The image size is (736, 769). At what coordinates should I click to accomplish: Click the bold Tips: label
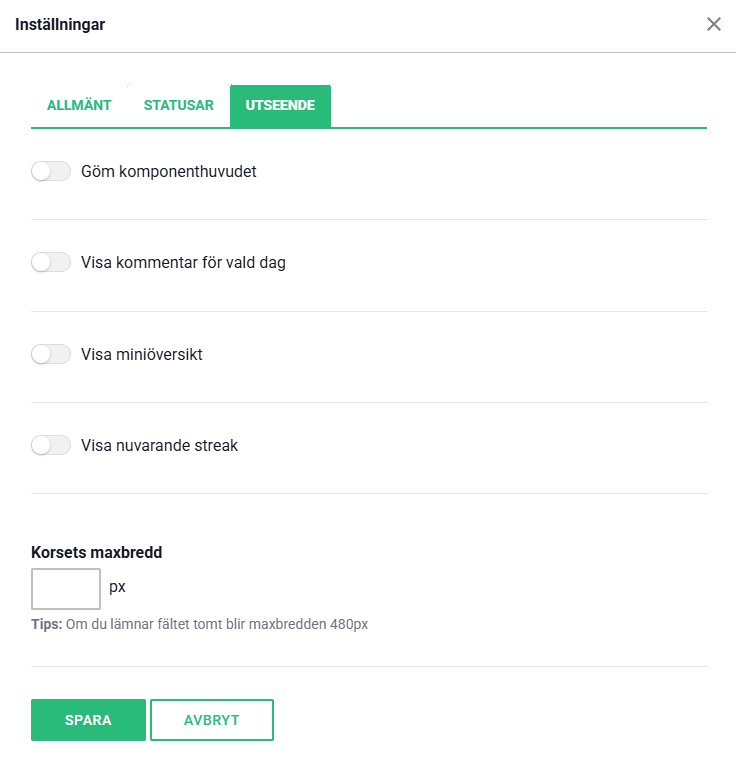pos(47,625)
